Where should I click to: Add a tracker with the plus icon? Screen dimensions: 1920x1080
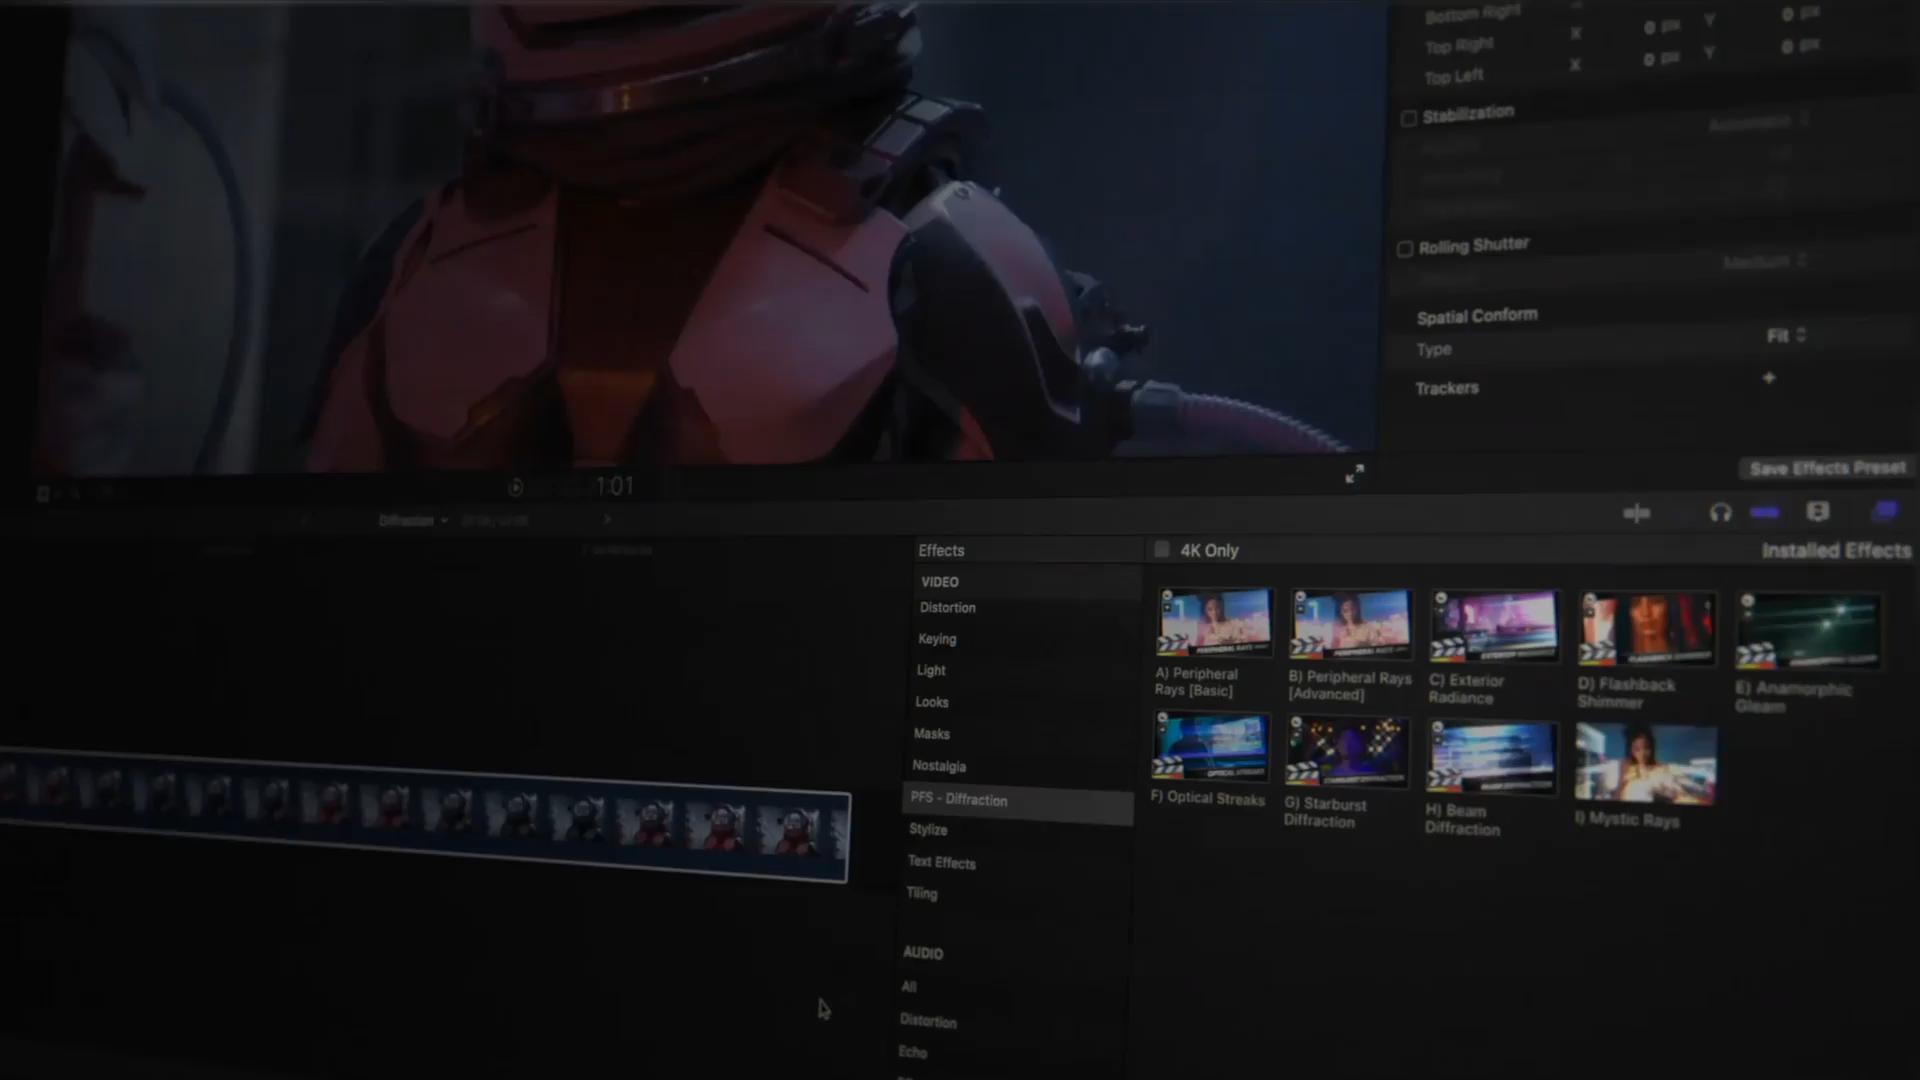[x=1769, y=378]
